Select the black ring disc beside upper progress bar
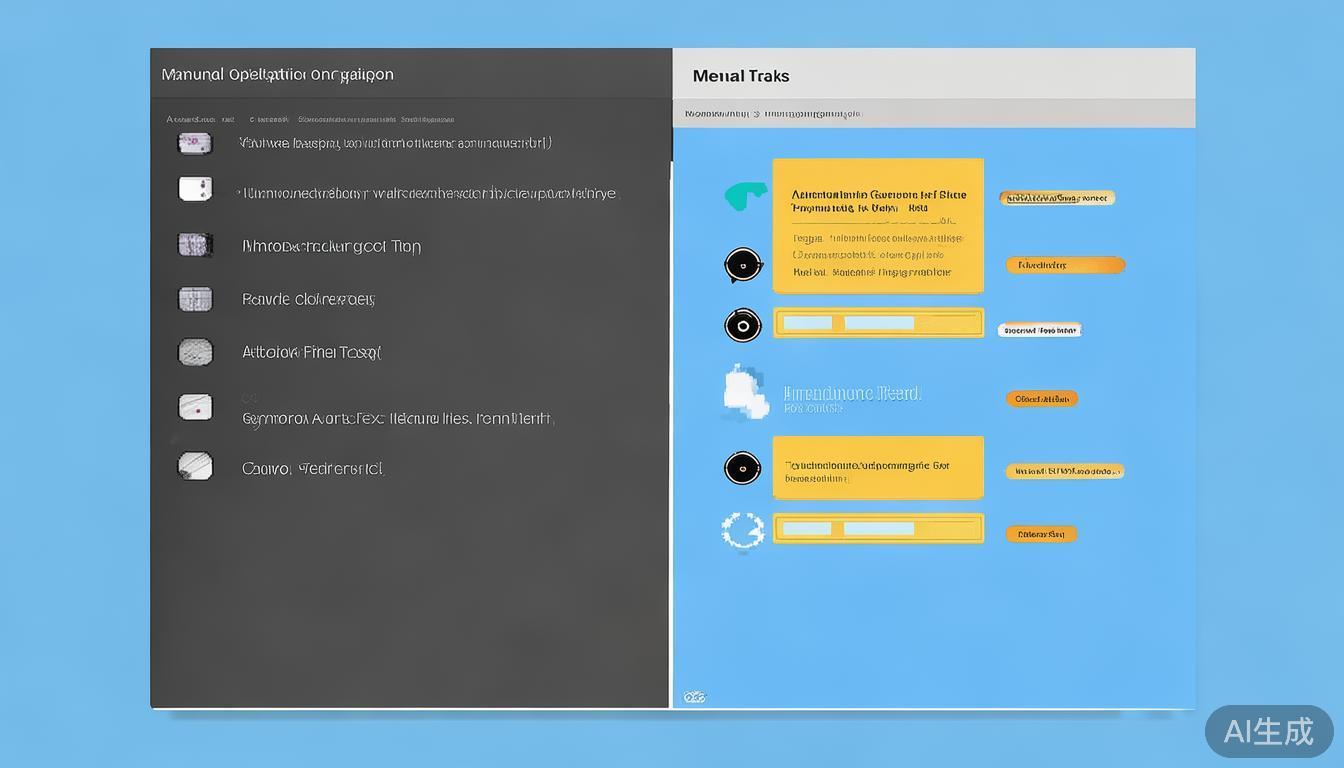Viewport: 1344px width, 768px height. point(742,325)
